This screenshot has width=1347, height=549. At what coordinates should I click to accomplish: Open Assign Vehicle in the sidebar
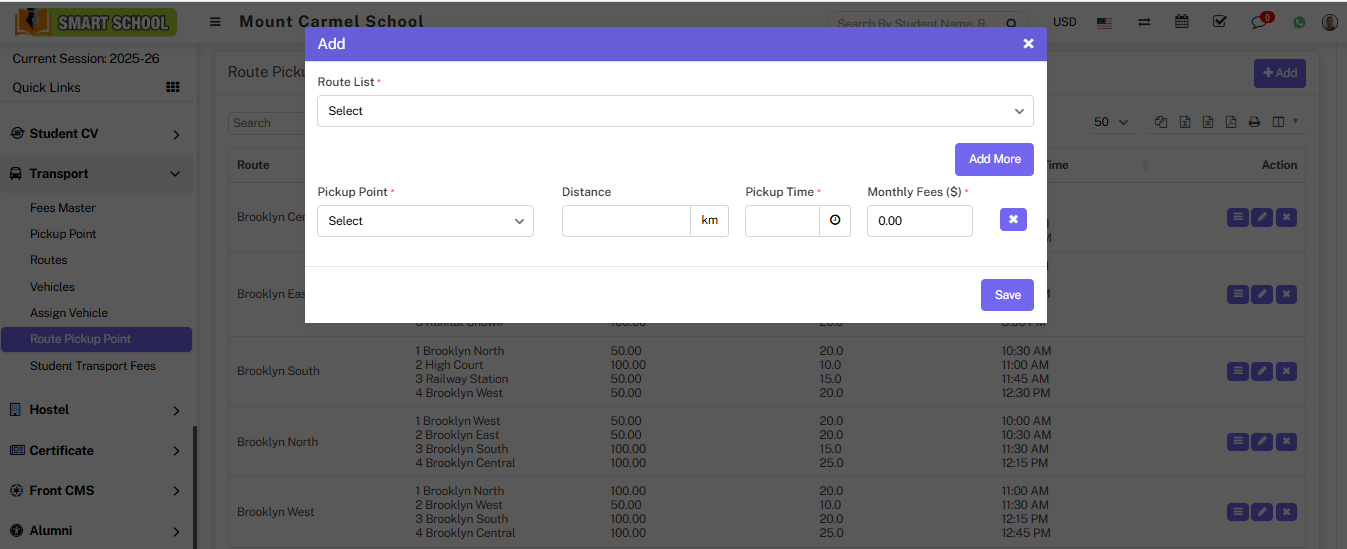tap(69, 313)
